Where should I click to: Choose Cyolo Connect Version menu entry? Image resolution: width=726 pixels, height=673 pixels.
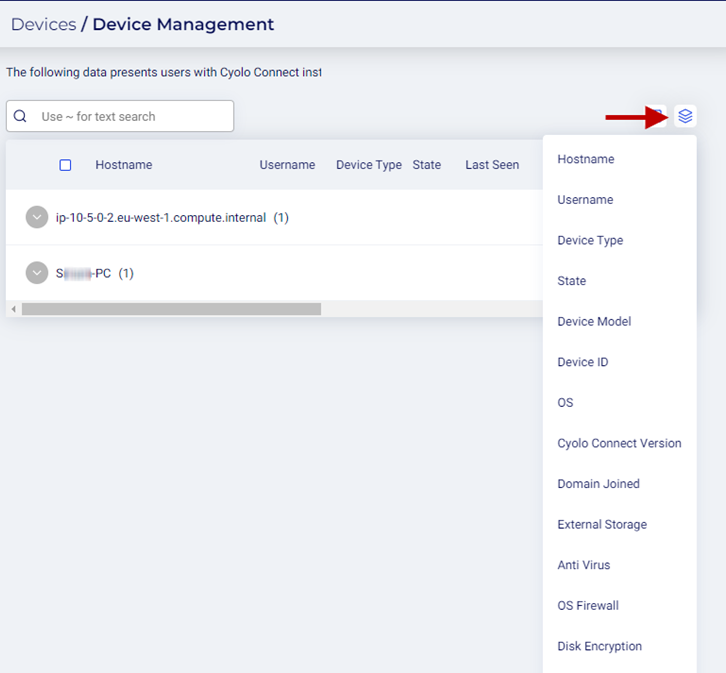[619, 443]
